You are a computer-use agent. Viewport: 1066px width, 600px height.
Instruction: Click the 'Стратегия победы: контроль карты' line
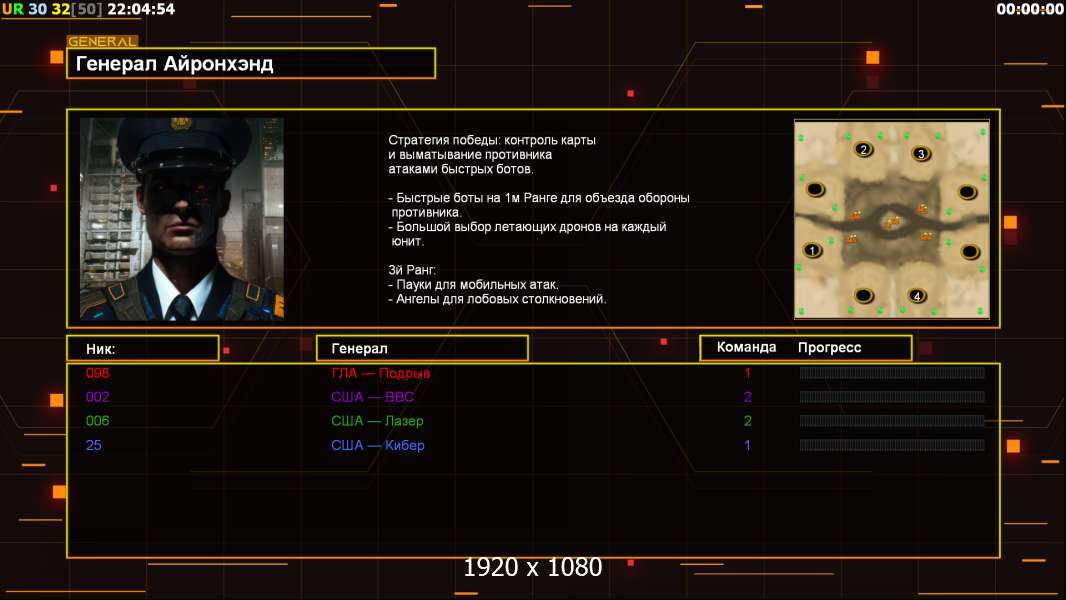tap(492, 140)
